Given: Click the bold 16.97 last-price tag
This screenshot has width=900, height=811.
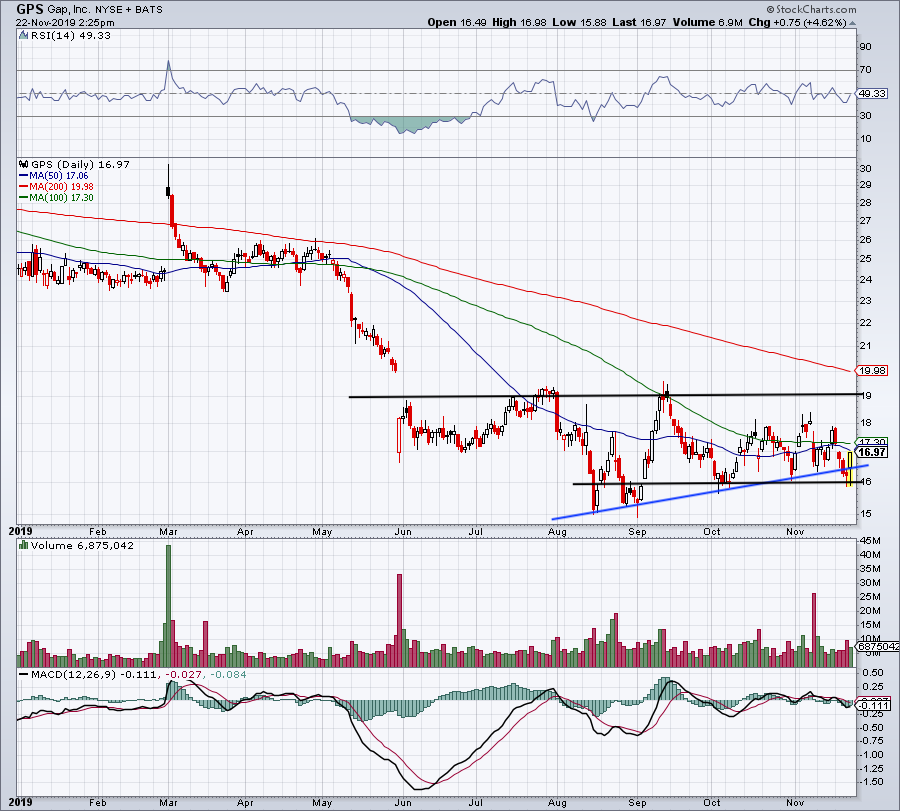Looking at the screenshot, I should coord(872,452).
